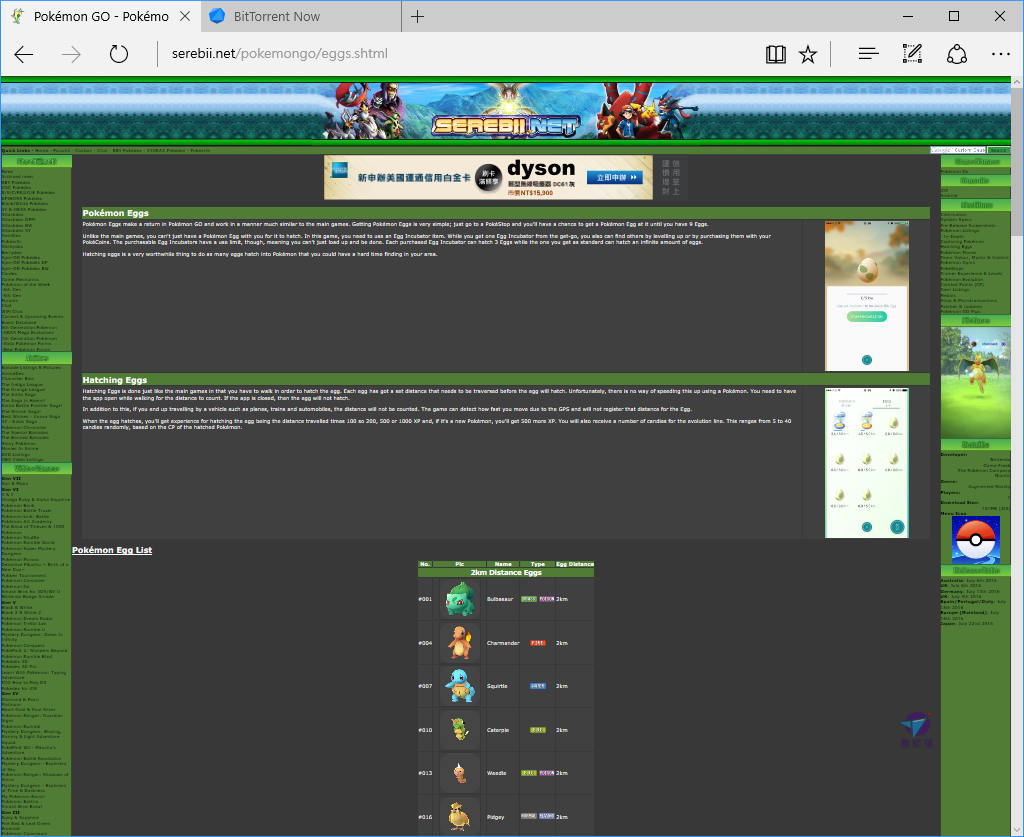Click the Charmander picture
Viewport: 1024px width, 837px height.
(460, 643)
